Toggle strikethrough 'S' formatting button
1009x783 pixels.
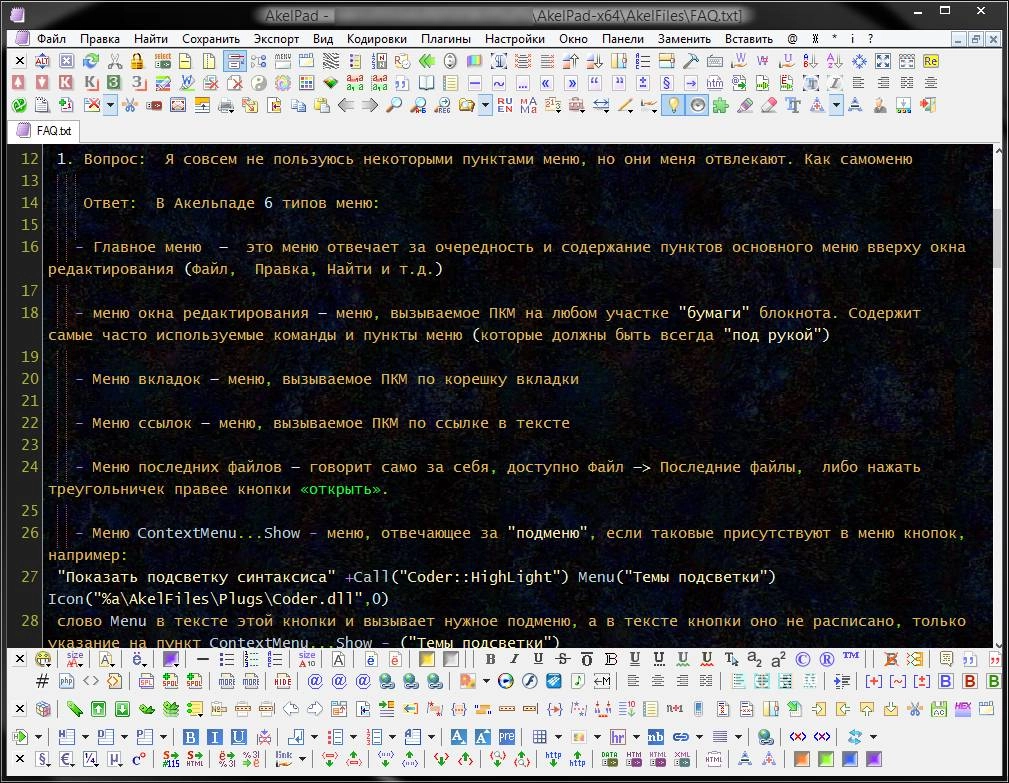pos(562,659)
